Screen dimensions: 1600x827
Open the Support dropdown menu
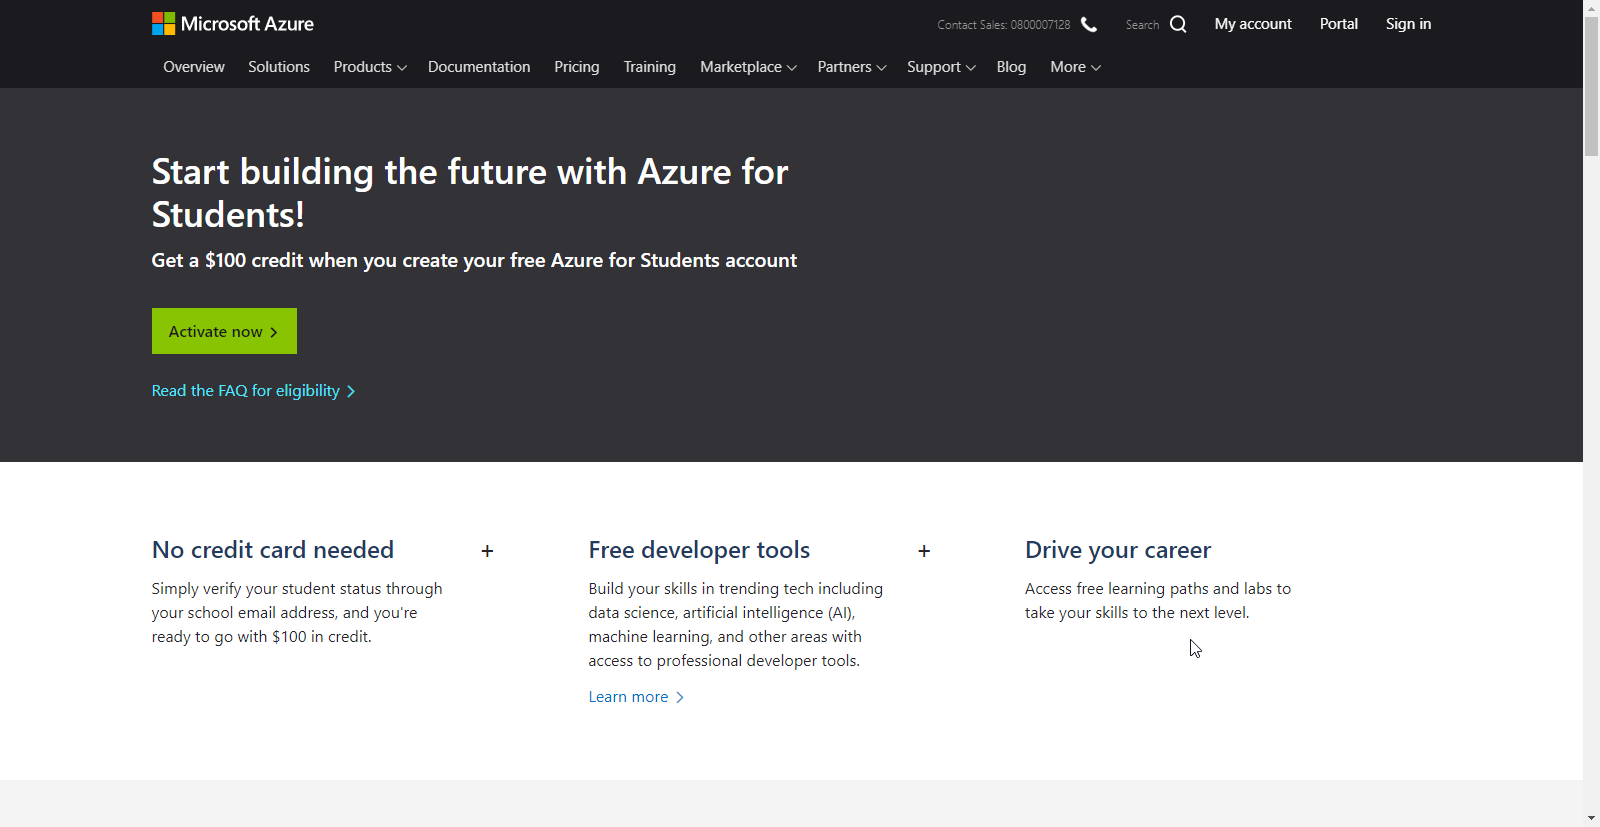click(941, 67)
